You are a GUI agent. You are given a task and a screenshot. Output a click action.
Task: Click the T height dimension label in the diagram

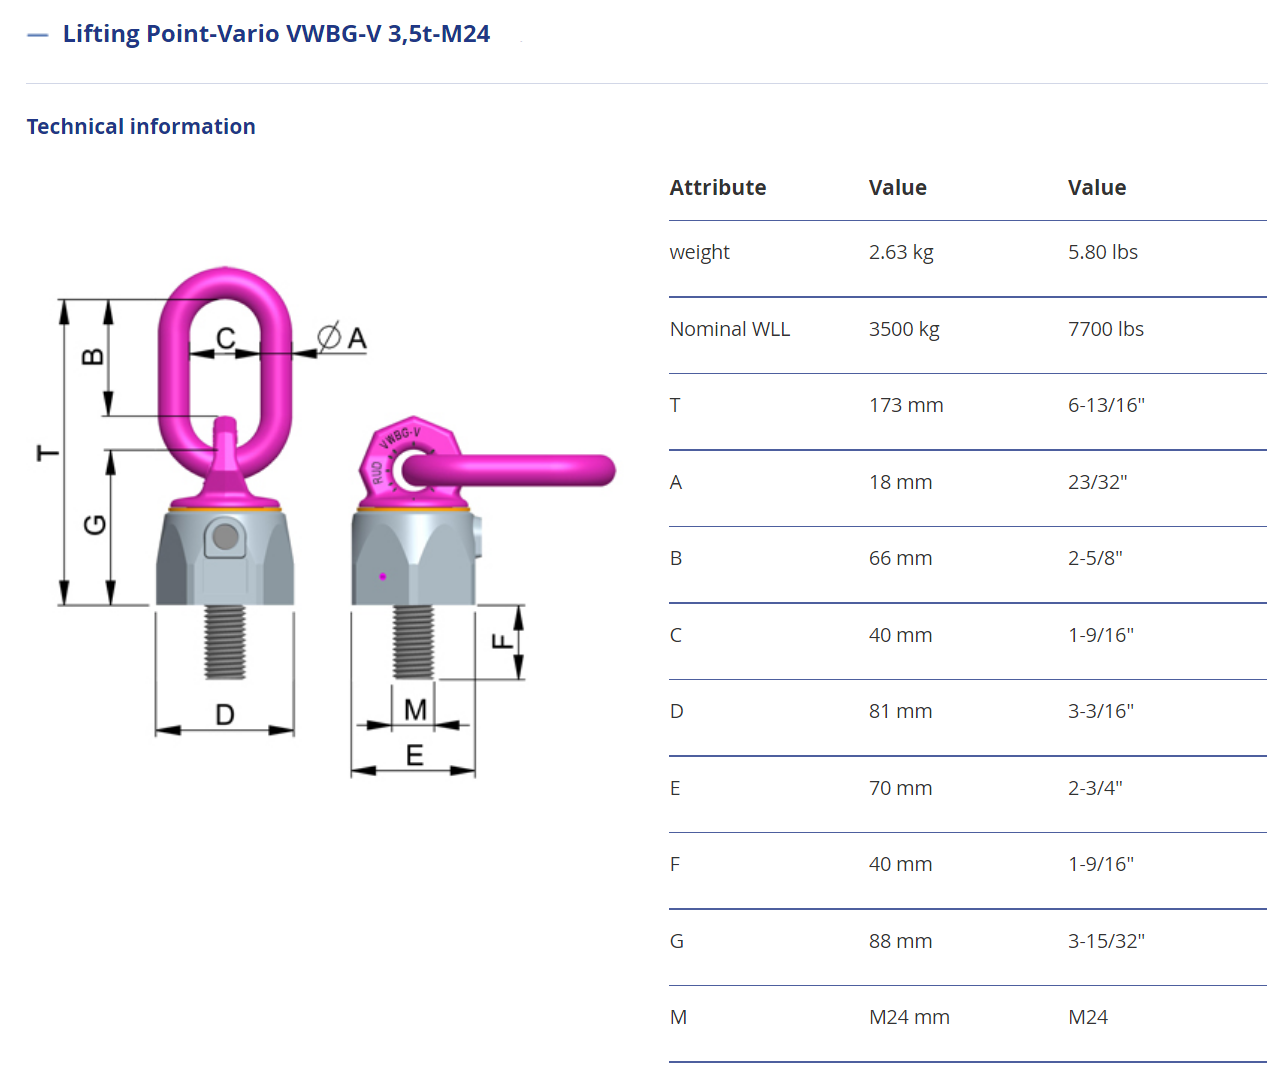pyautogui.click(x=47, y=453)
